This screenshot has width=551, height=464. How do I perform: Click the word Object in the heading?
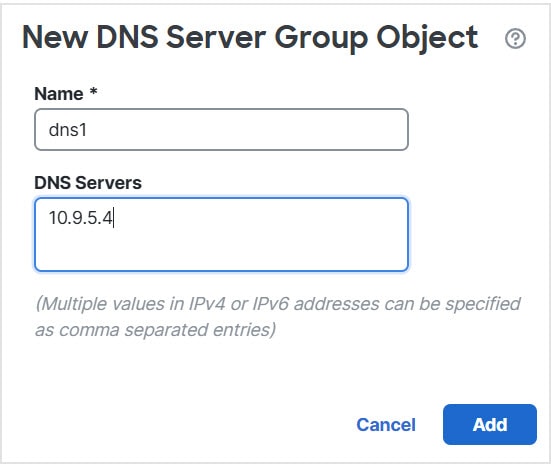pyautogui.click(x=427, y=38)
